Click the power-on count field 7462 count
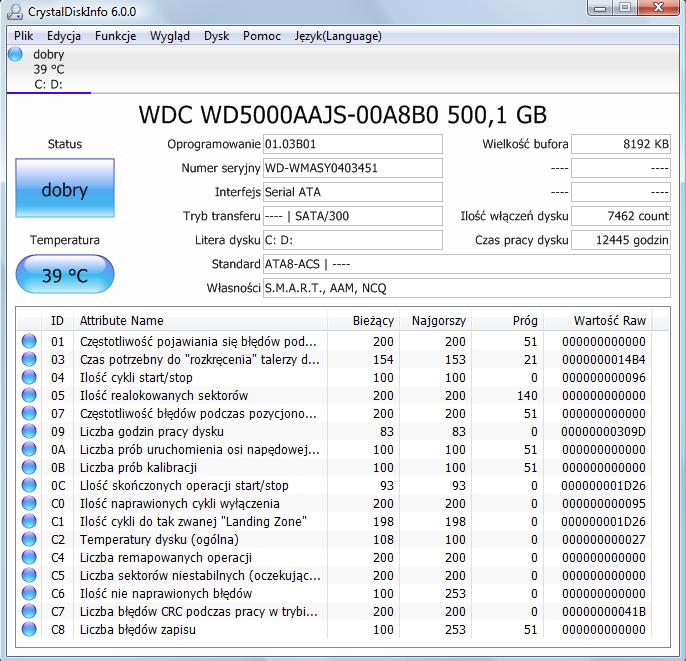Screen dimensions: 686x661 coord(621,216)
